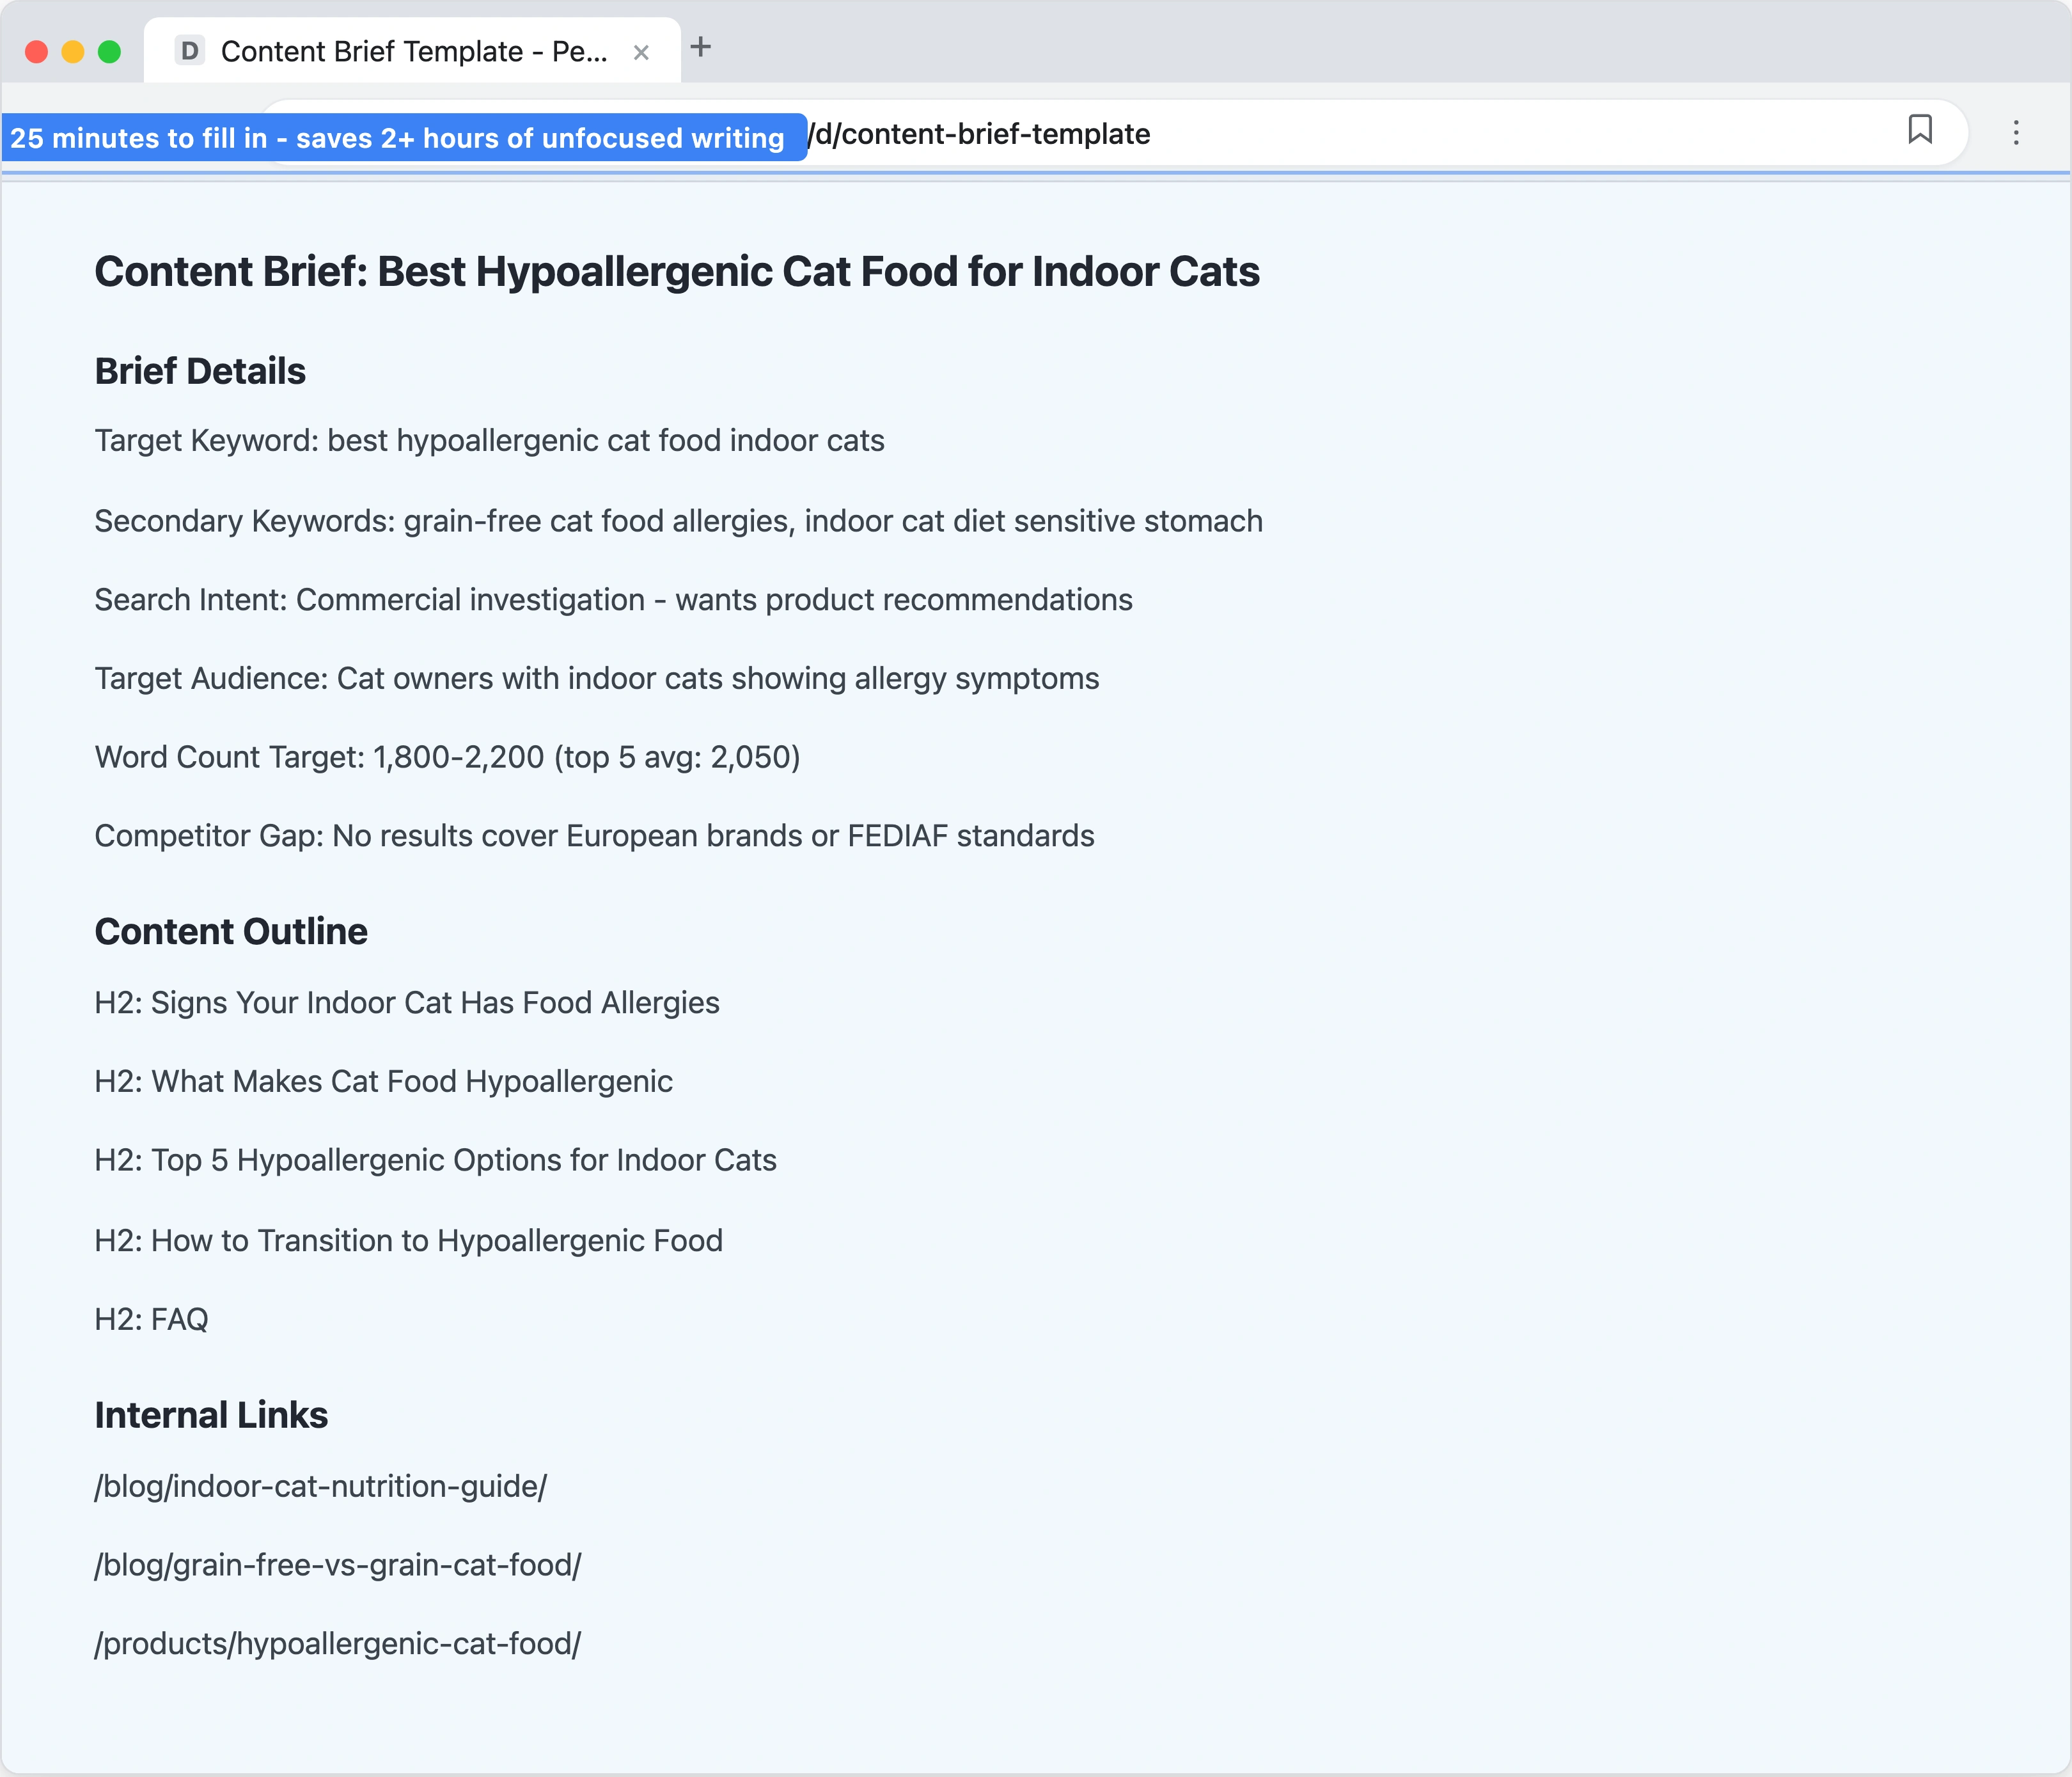Open the bookmark icon in the address bar
The width and height of the screenshot is (2072, 1777).
1921,131
